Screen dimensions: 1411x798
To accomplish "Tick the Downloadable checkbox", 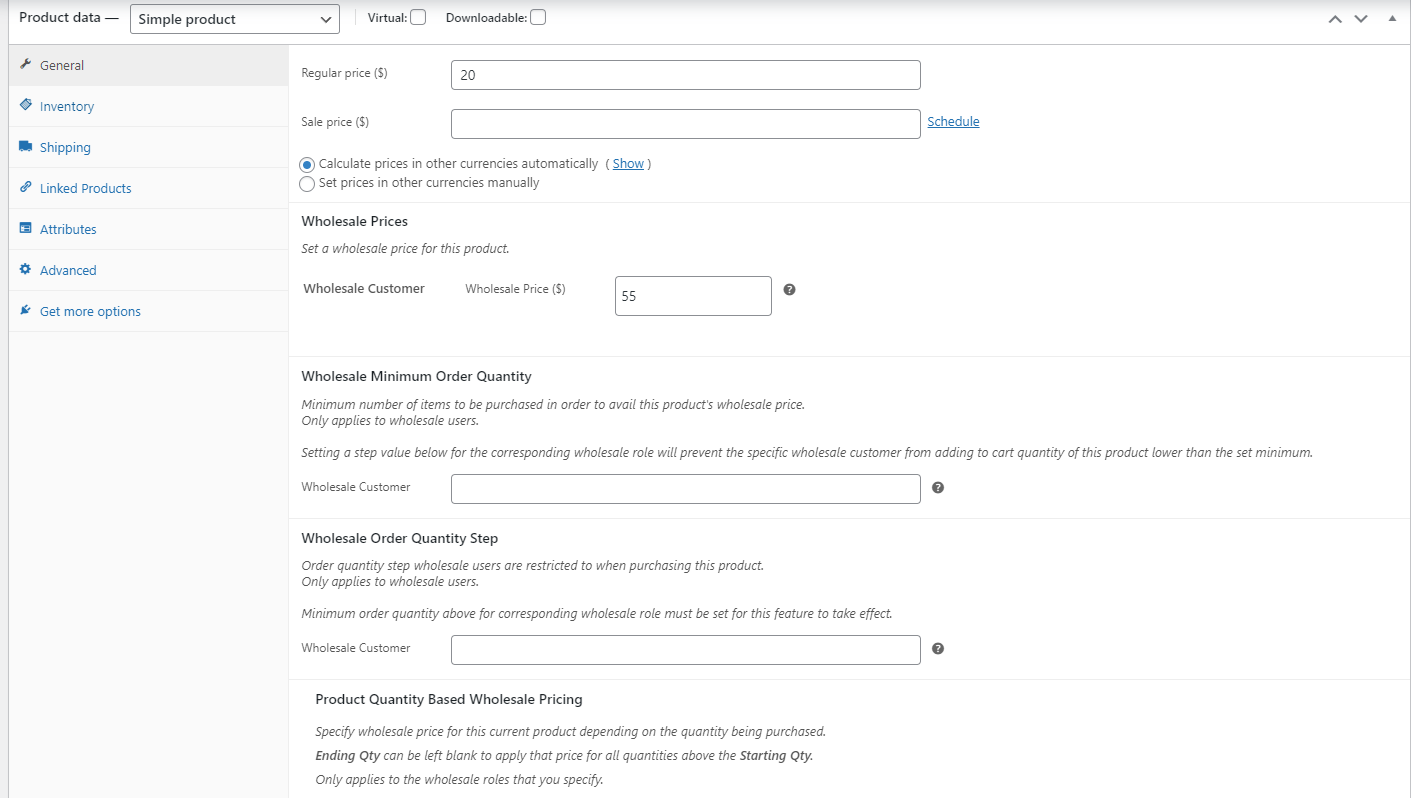I will coord(538,17).
